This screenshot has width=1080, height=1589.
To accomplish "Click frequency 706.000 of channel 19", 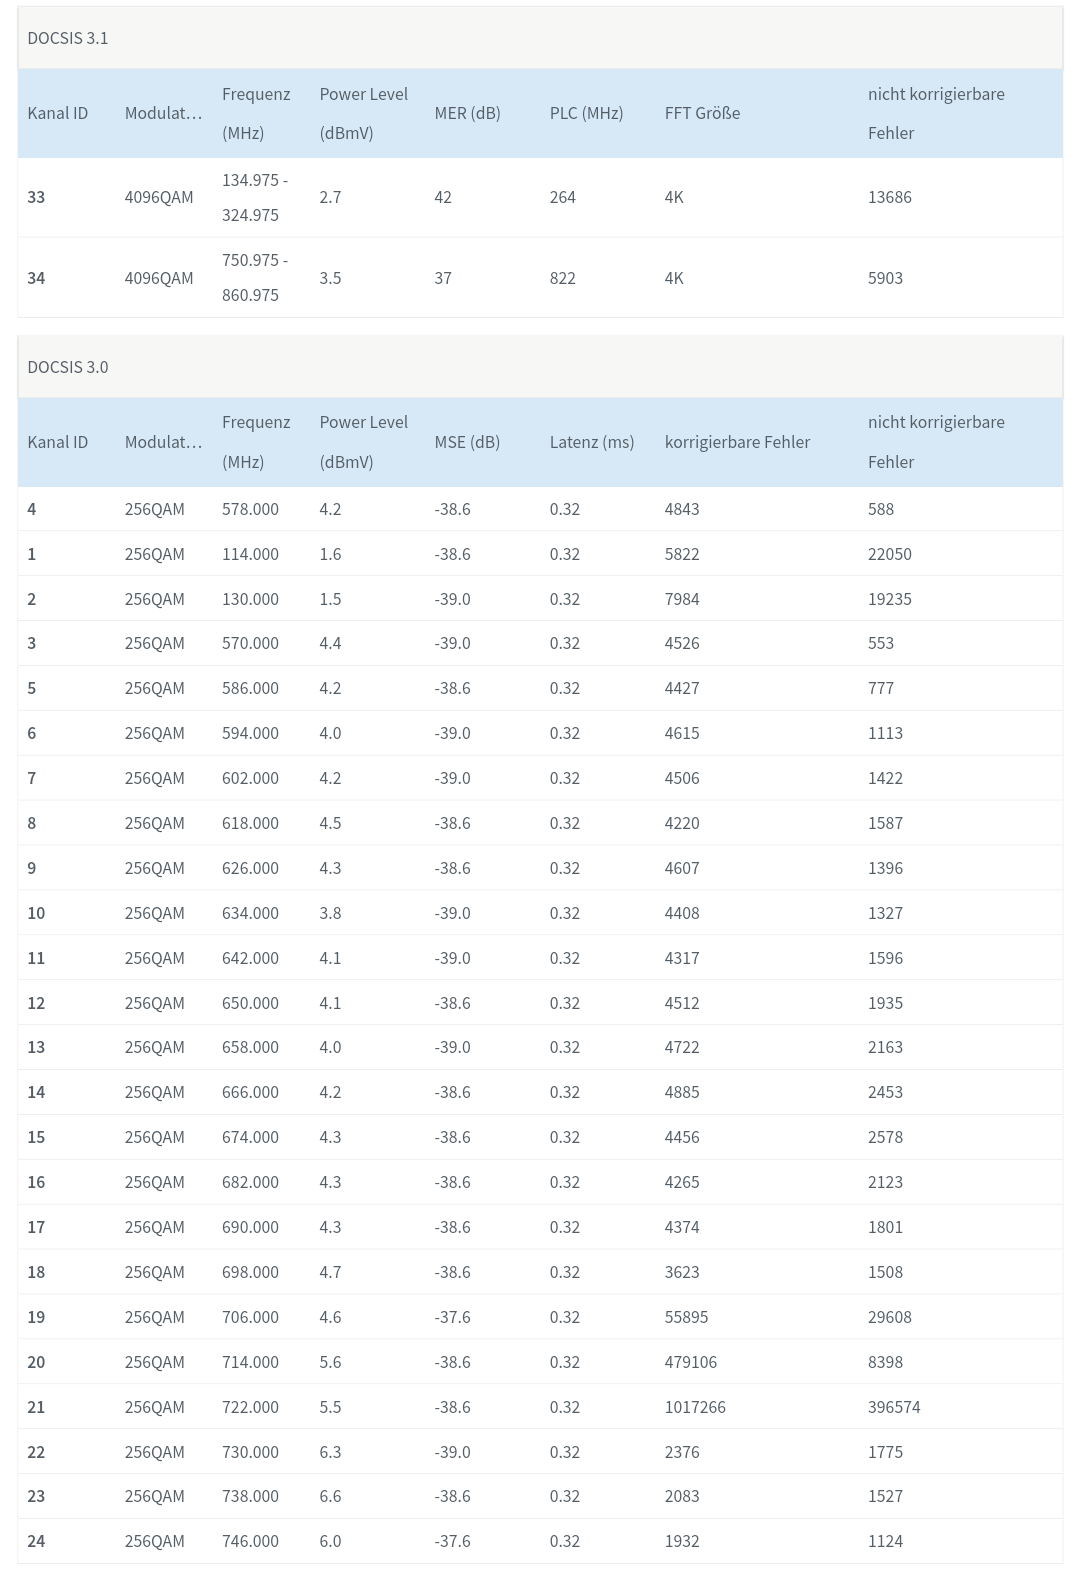I will pos(250,1317).
